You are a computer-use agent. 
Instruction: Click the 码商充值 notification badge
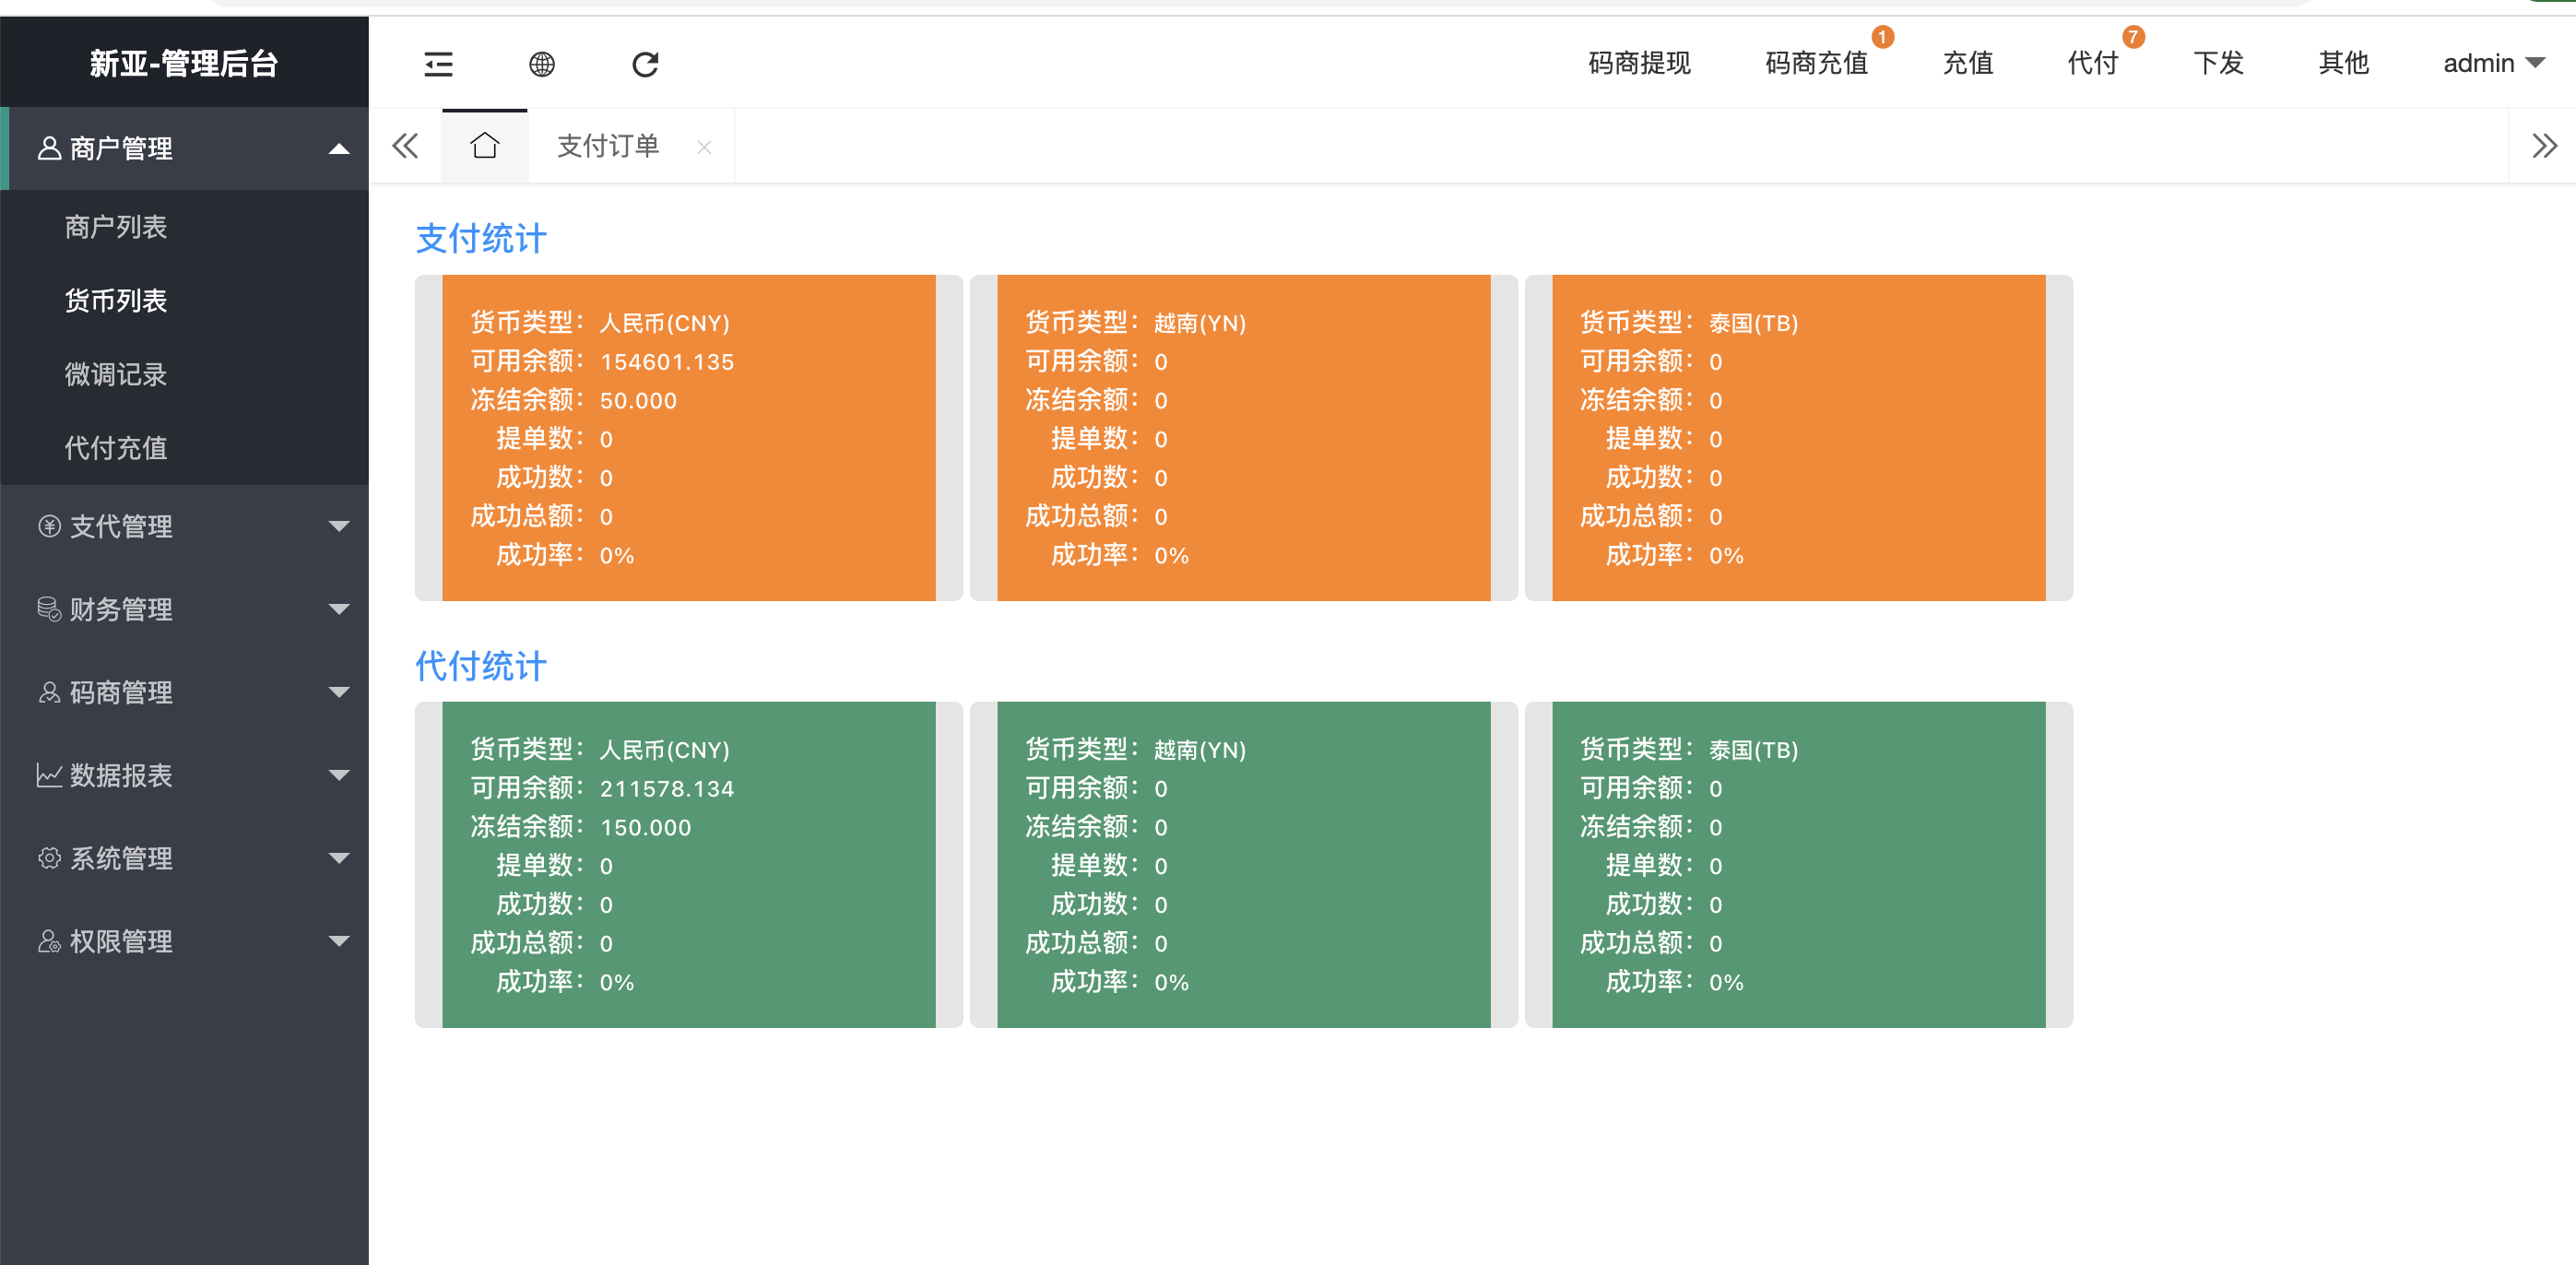click(x=1882, y=37)
